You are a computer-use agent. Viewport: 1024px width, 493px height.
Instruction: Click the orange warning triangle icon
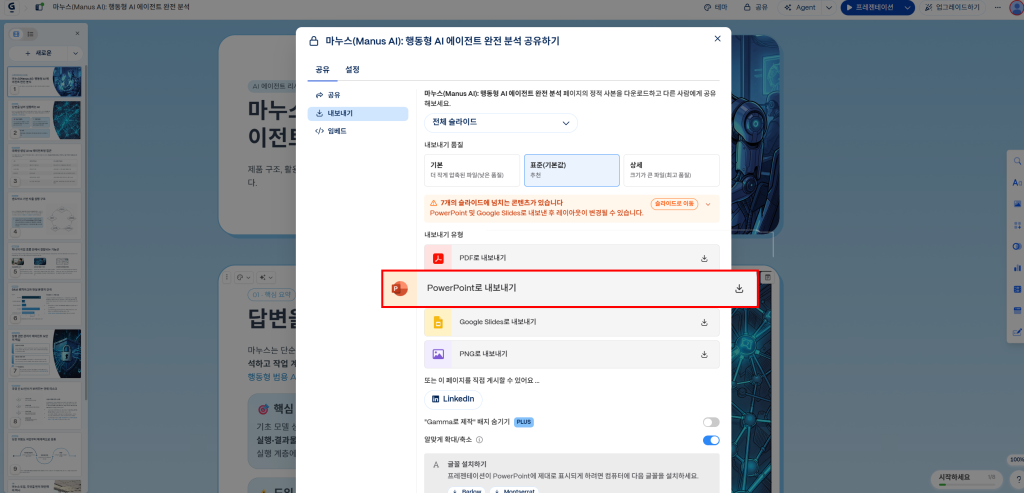coord(434,203)
